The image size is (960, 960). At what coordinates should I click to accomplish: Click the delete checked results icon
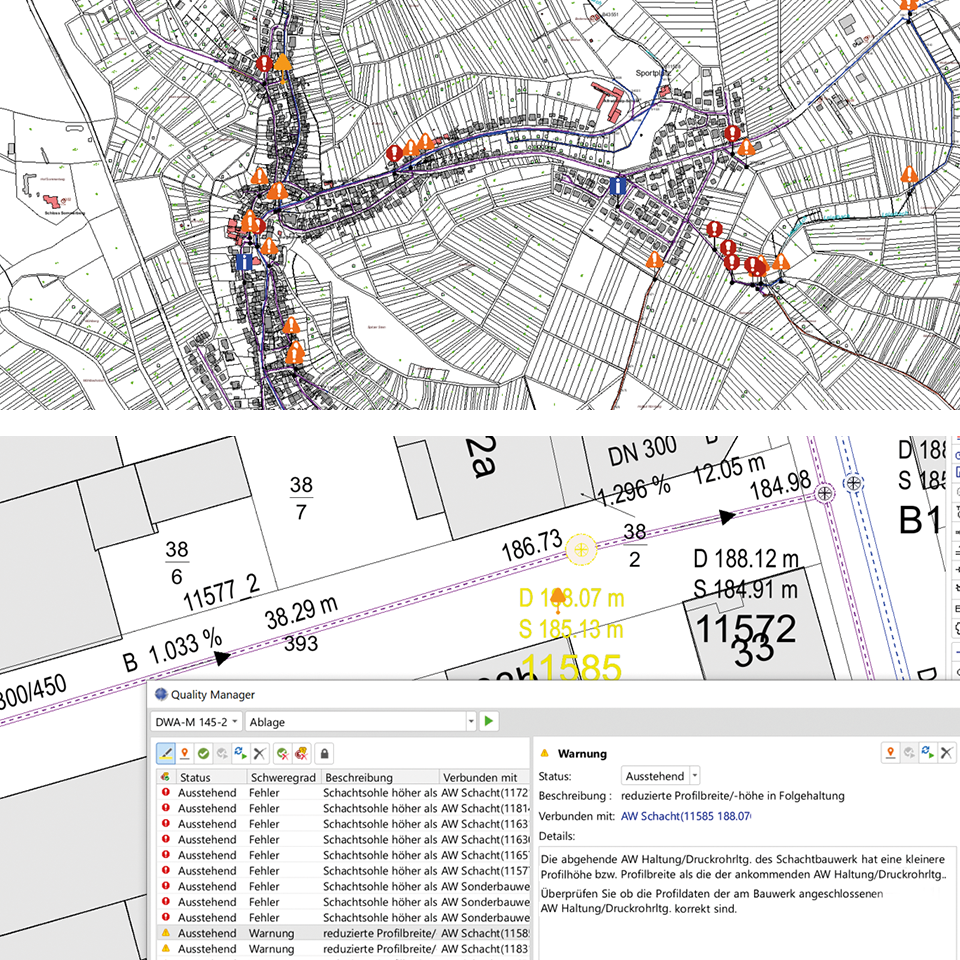click(x=283, y=753)
